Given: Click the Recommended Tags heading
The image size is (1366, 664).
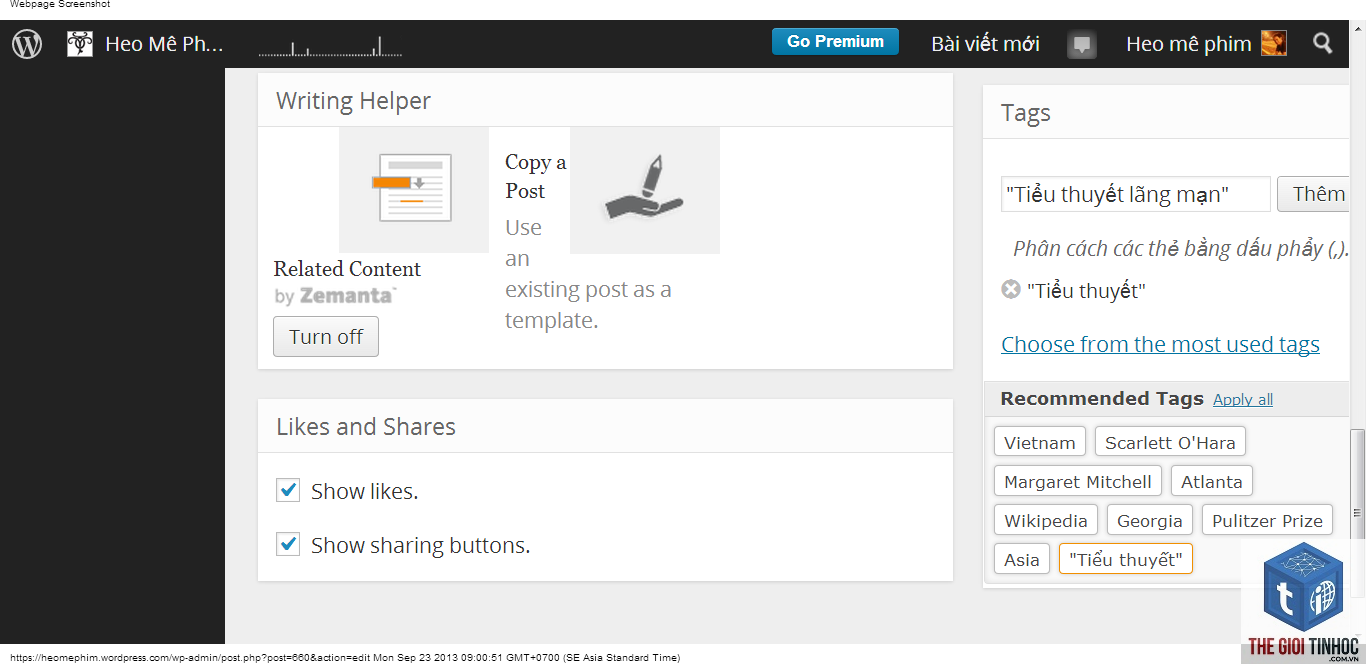Looking at the screenshot, I should [x=1102, y=399].
